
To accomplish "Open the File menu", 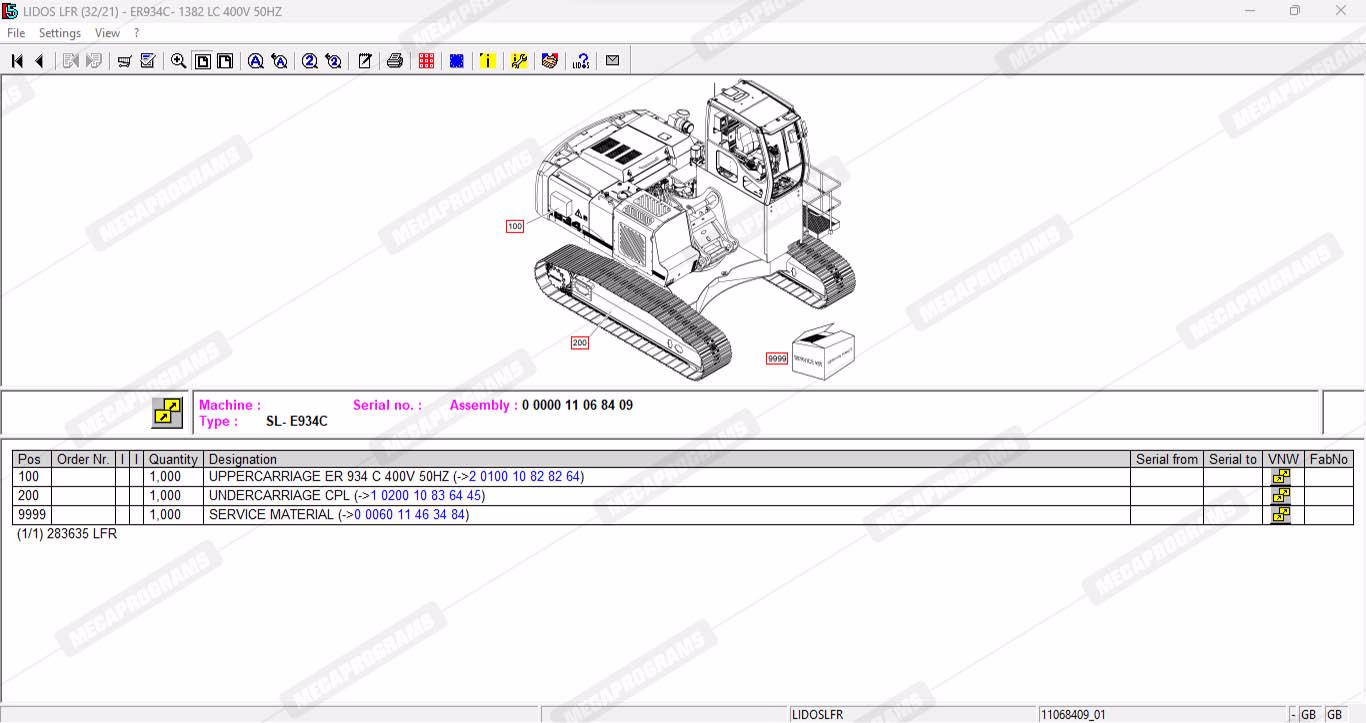I will [16, 33].
